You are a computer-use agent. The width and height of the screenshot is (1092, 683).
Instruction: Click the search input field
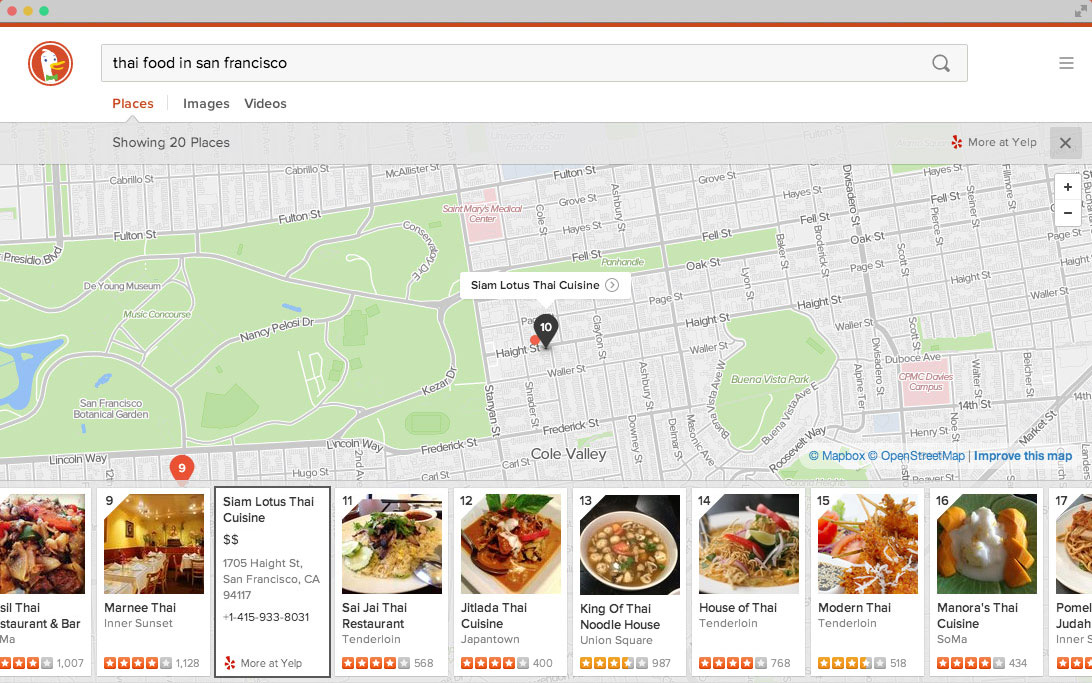pos(534,63)
